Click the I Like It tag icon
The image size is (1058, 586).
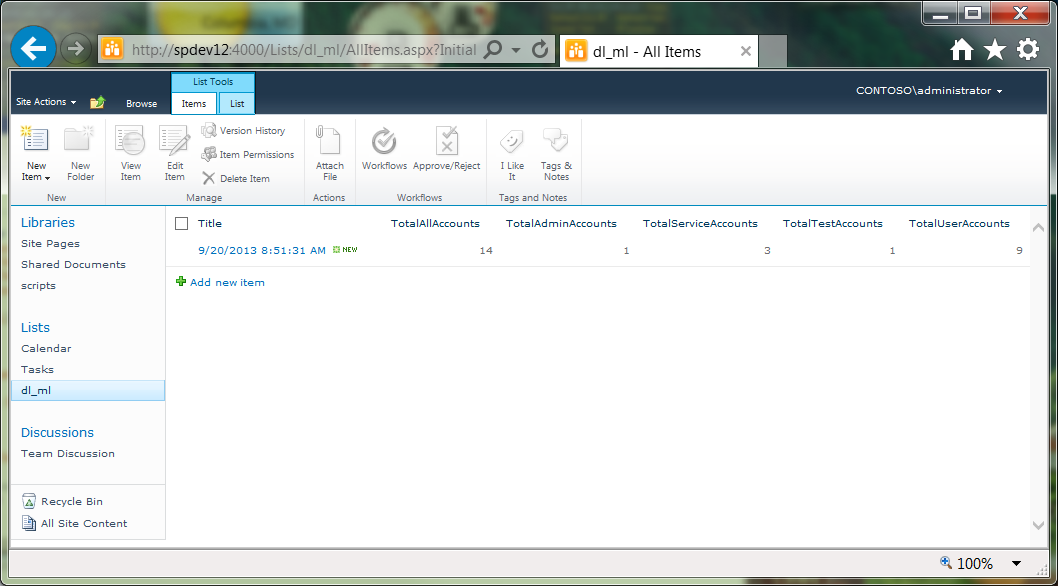pos(511,141)
